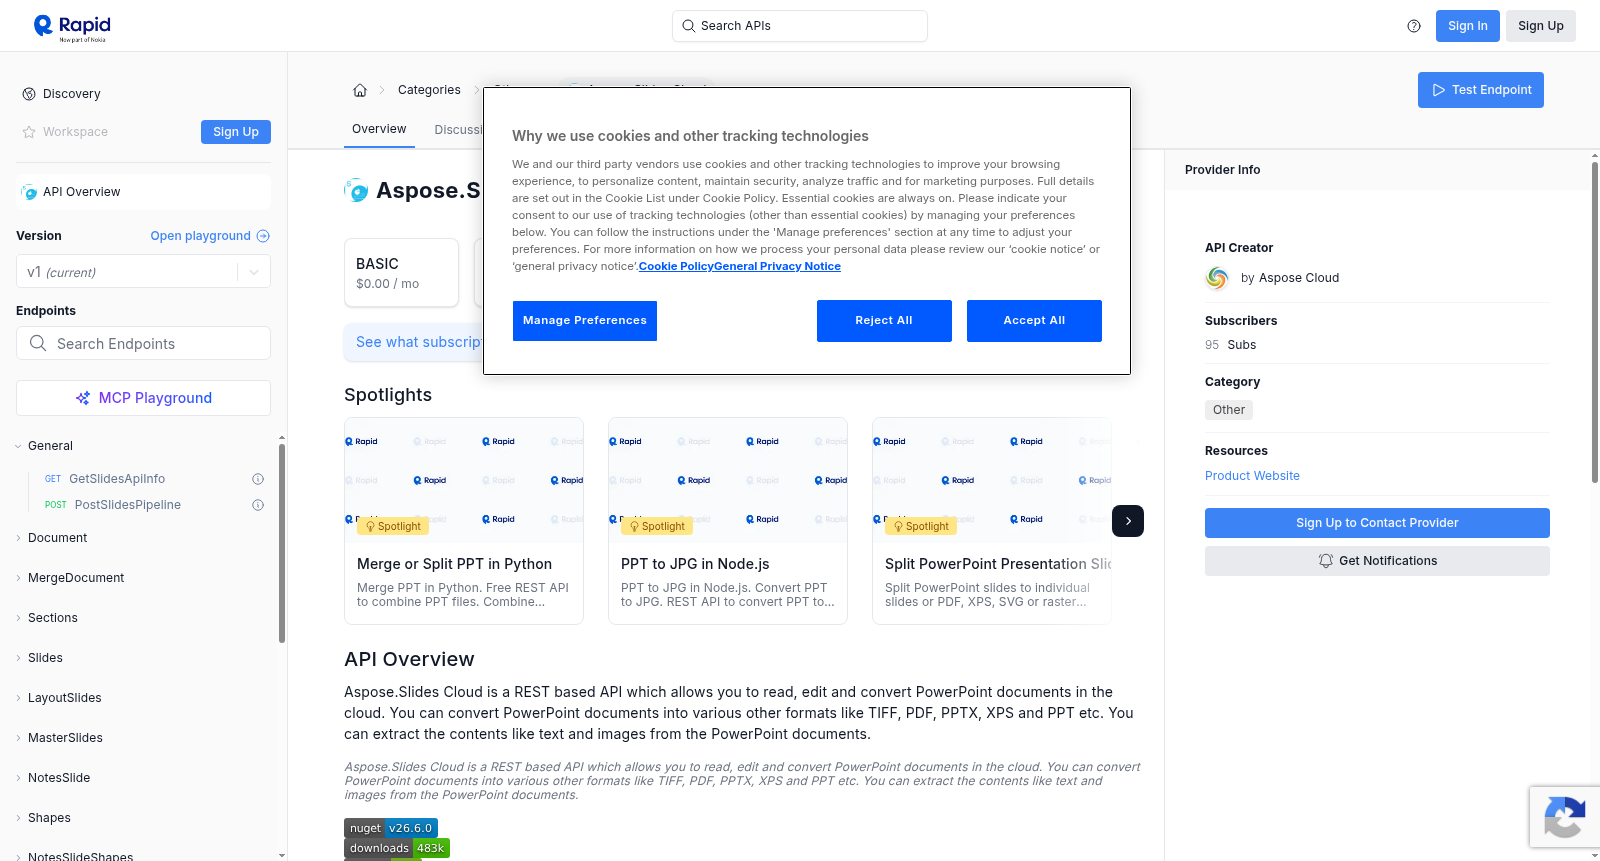Click the Search Endpoints field
Viewport: 1600px width, 861px height.
143,343
